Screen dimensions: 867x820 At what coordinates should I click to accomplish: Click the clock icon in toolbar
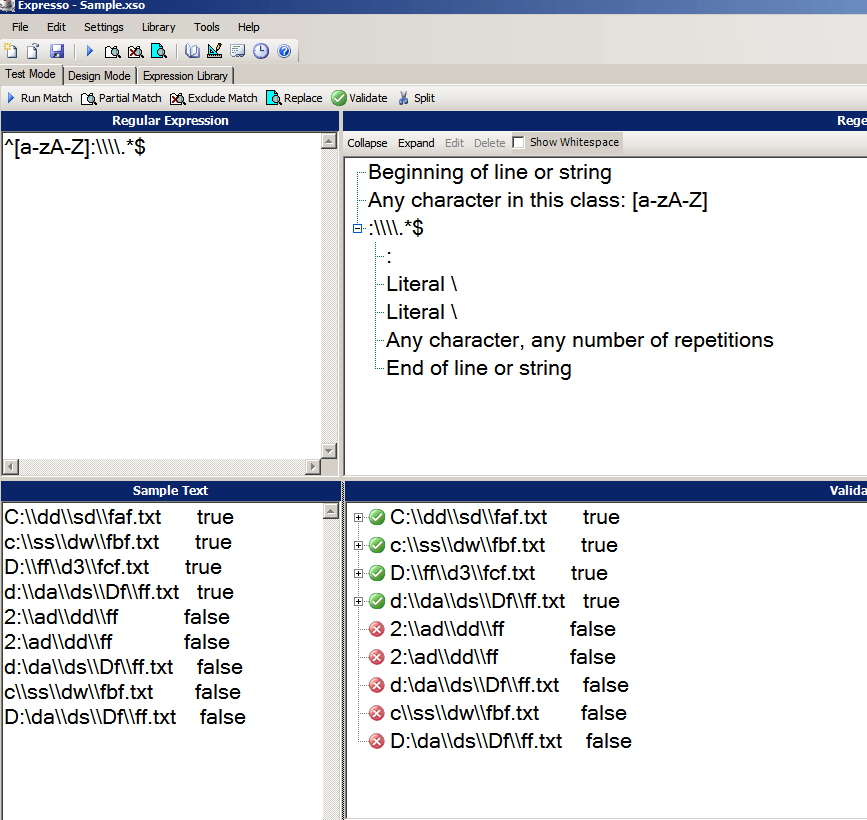(x=260, y=51)
